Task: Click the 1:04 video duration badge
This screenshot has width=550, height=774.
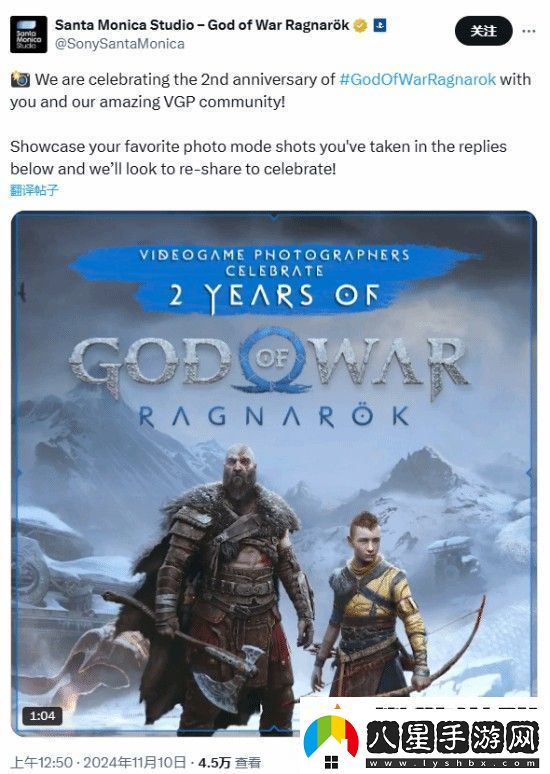Action: pyautogui.click(x=42, y=715)
